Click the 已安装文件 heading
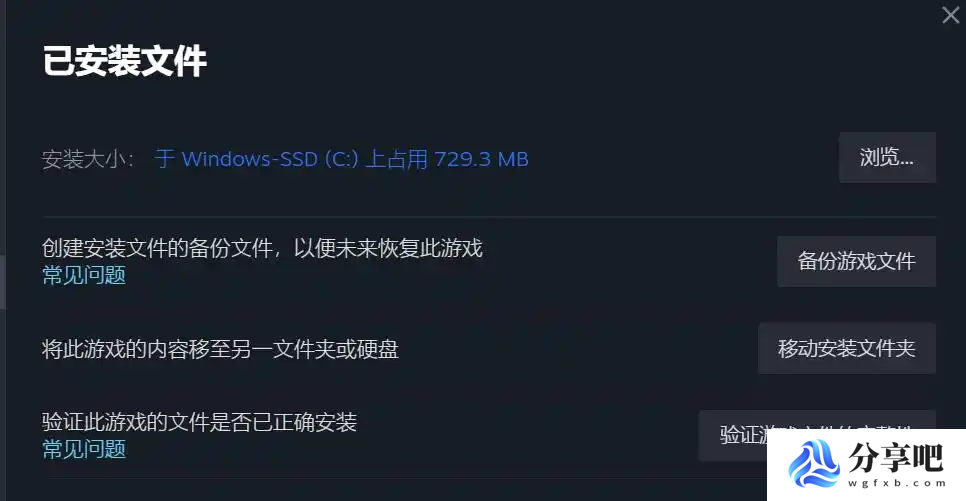This screenshot has height=501, width=966. [x=124, y=60]
